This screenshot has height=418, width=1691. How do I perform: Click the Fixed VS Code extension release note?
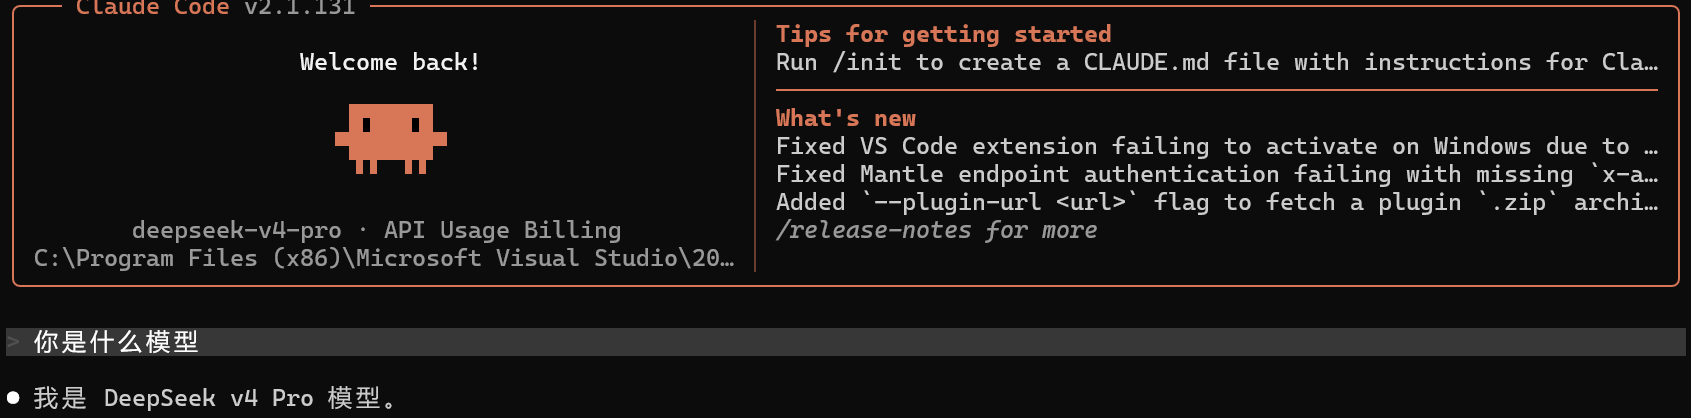[x=1217, y=147]
